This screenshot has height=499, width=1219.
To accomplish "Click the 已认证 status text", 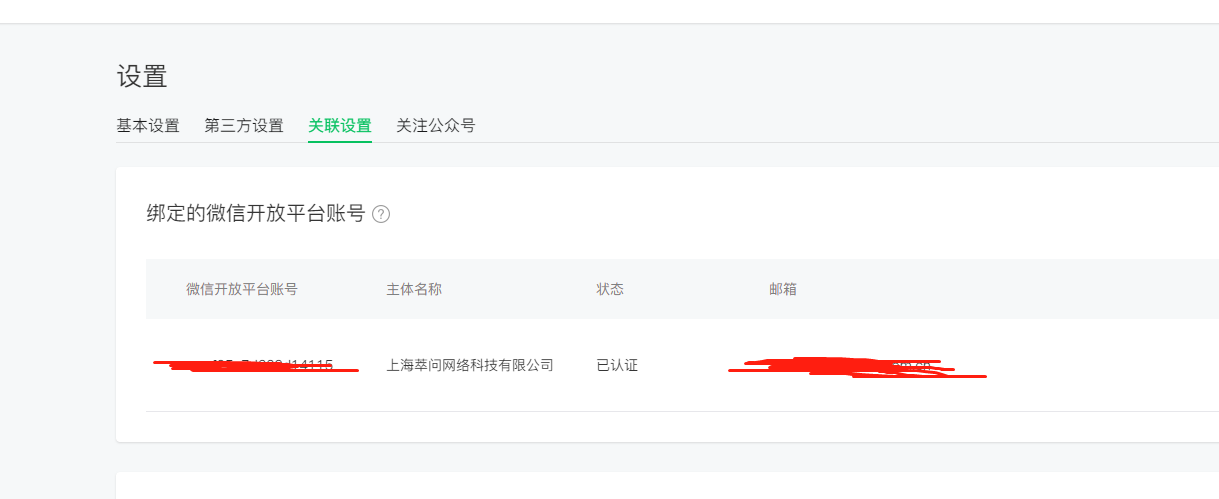I will tap(617, 365).
